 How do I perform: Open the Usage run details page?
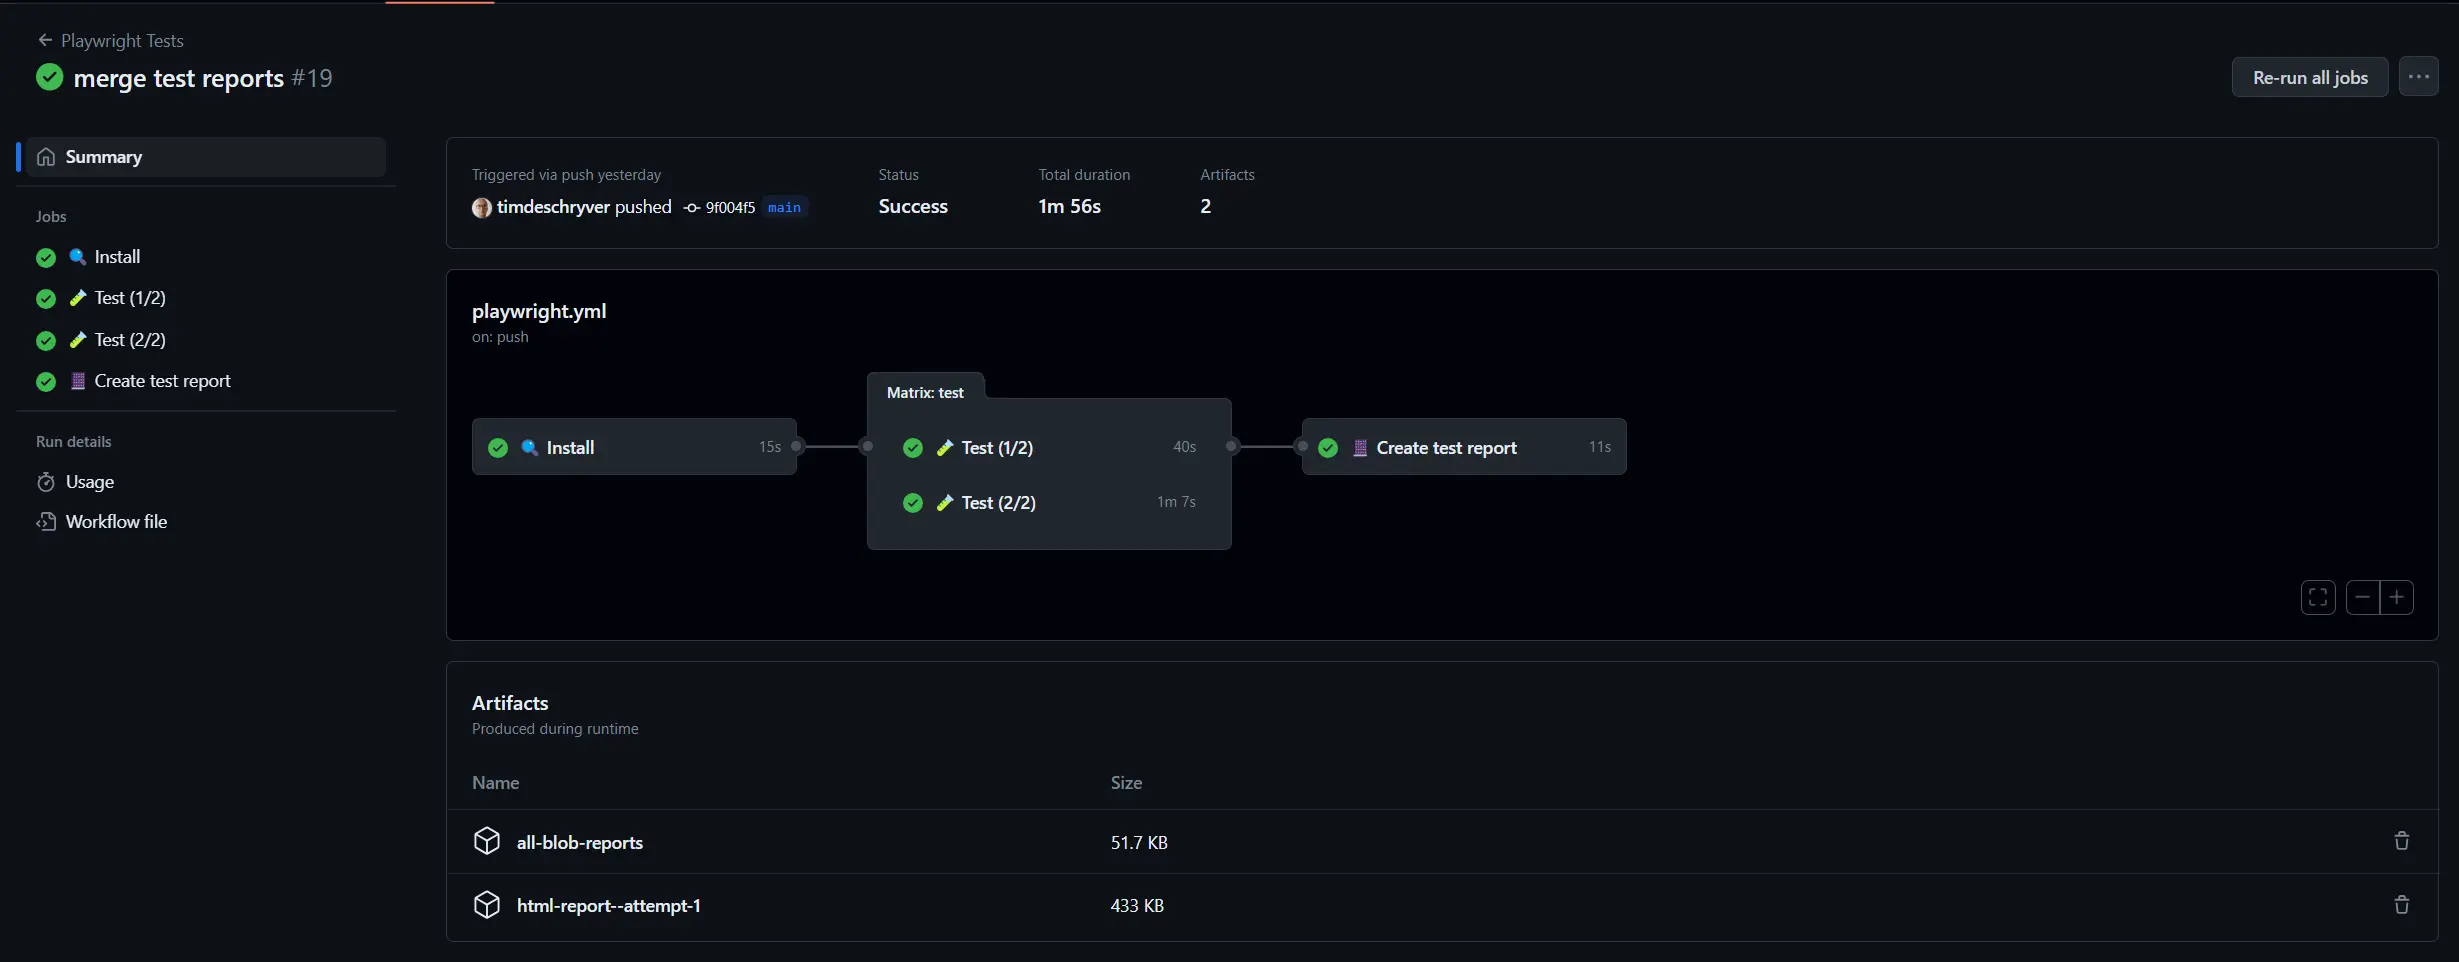90,482
